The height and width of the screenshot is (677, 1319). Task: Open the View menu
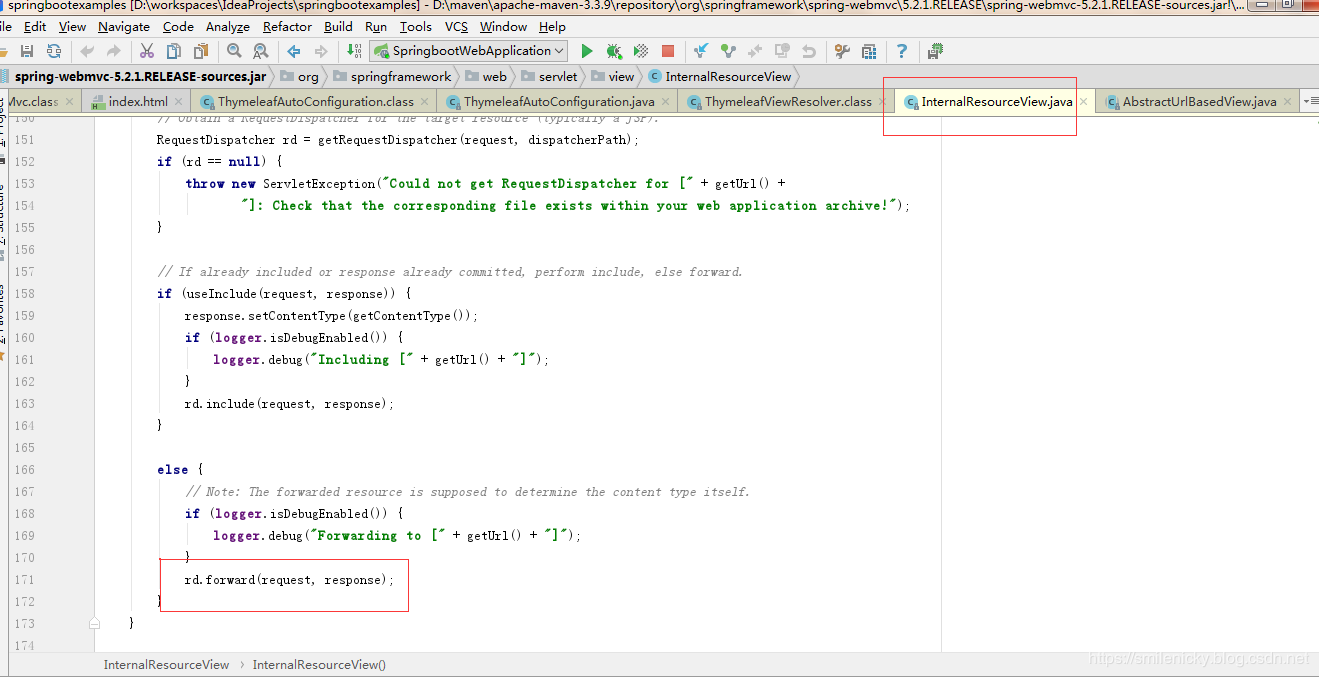(x=73, y=27)
